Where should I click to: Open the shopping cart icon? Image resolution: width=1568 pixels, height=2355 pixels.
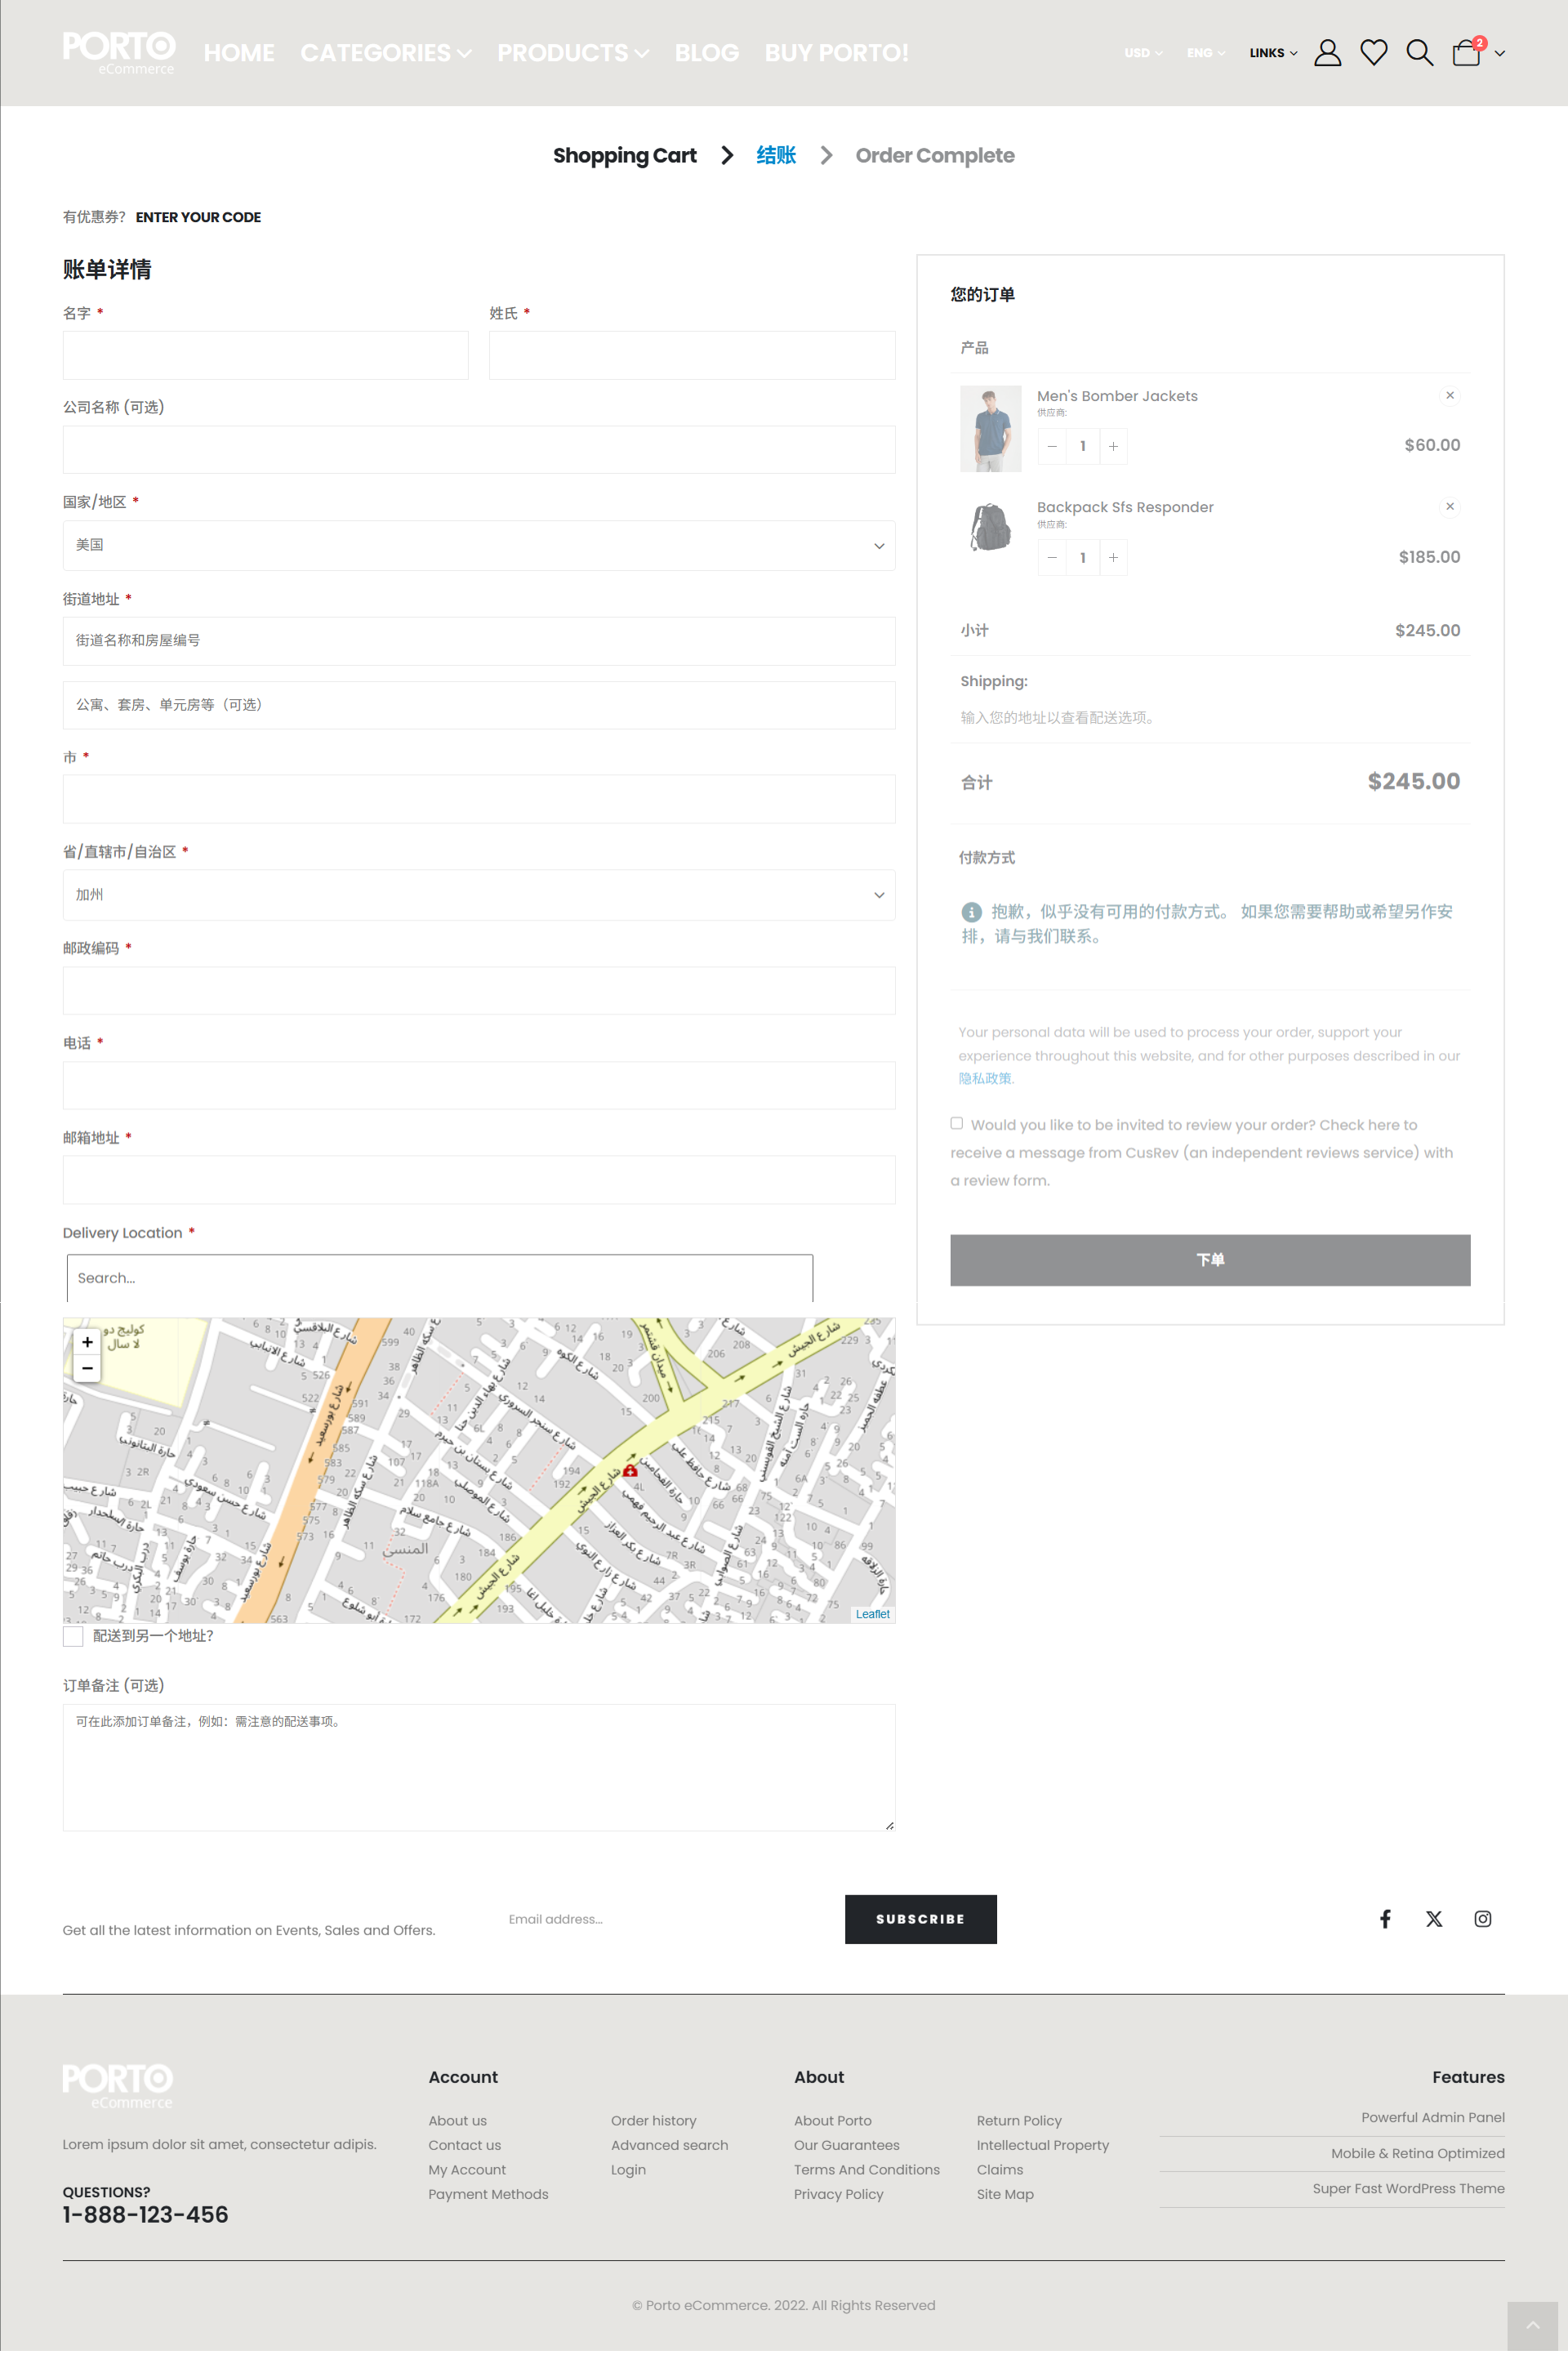click(x=1466, y=53)
